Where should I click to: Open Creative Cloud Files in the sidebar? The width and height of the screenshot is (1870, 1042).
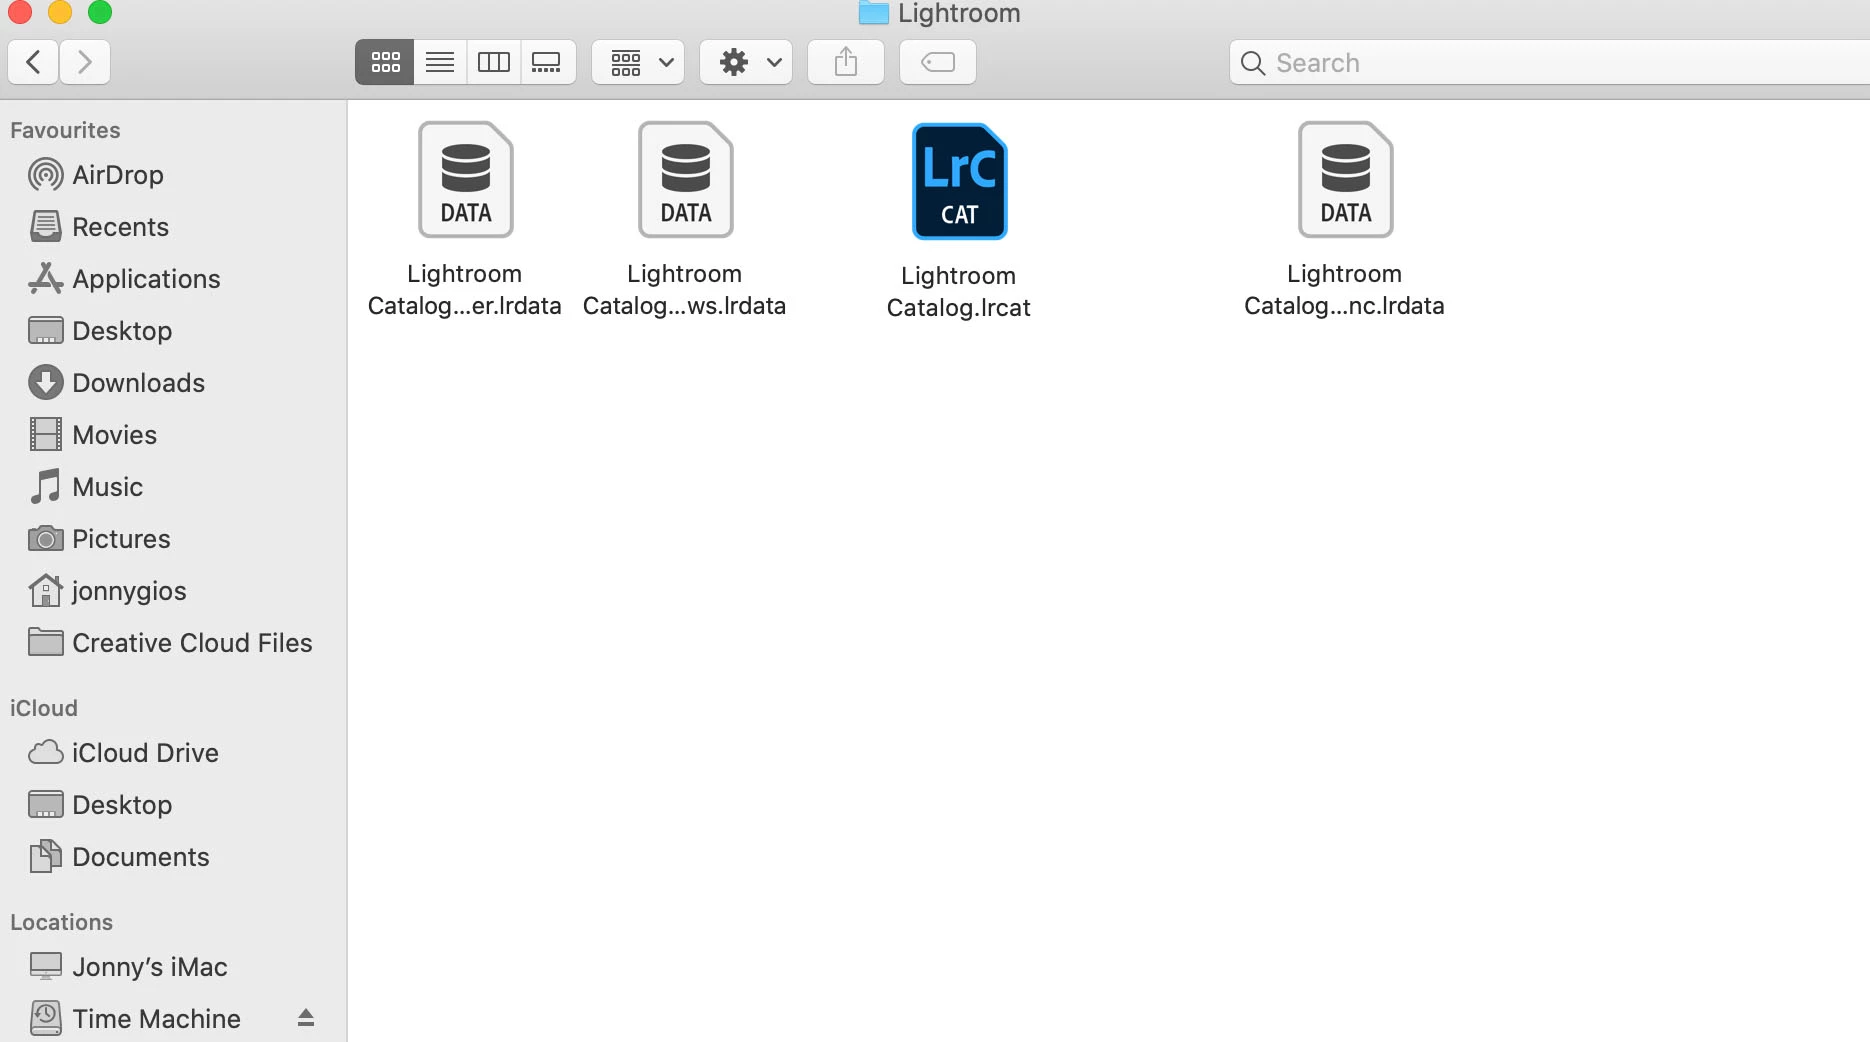(x=173, y=643)
